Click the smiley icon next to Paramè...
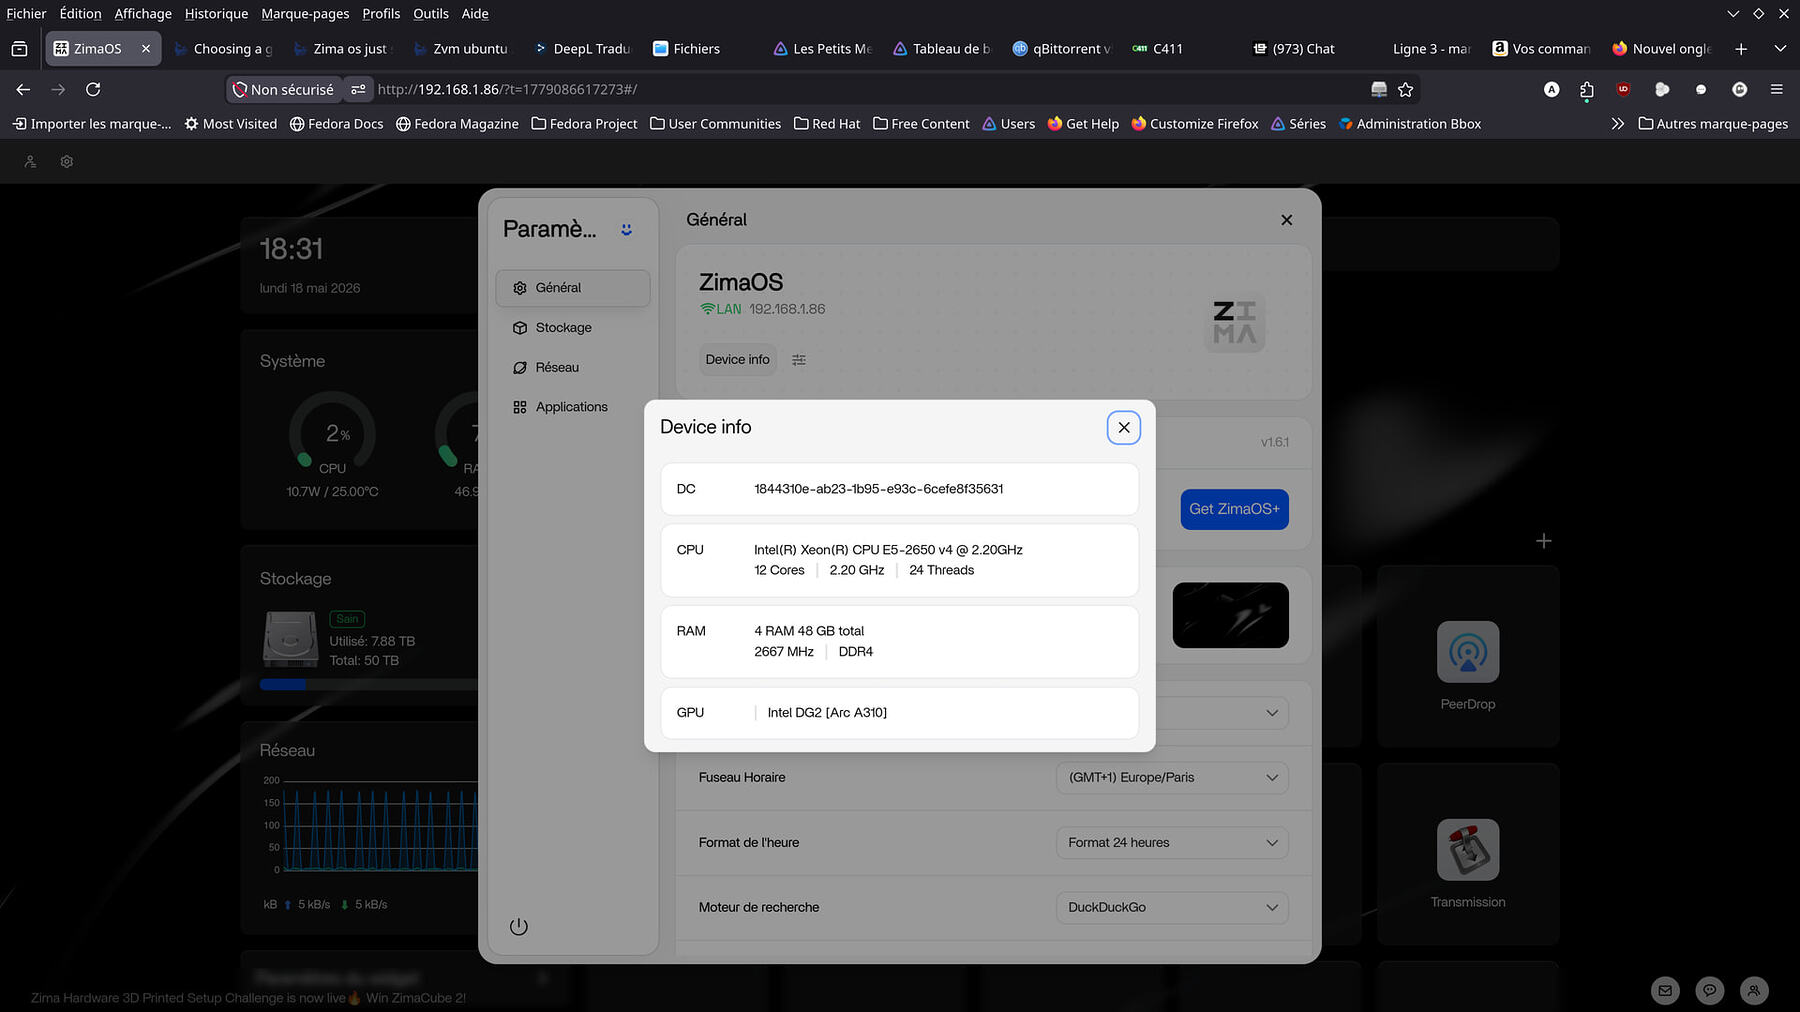Viewport: 1800px width, 1012px height. 626,230
